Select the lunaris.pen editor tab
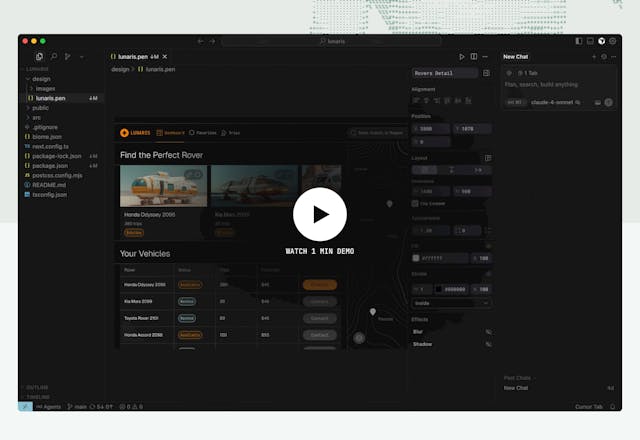The width and height of the screenshot is (640, 440). click(x=137, y=57)
